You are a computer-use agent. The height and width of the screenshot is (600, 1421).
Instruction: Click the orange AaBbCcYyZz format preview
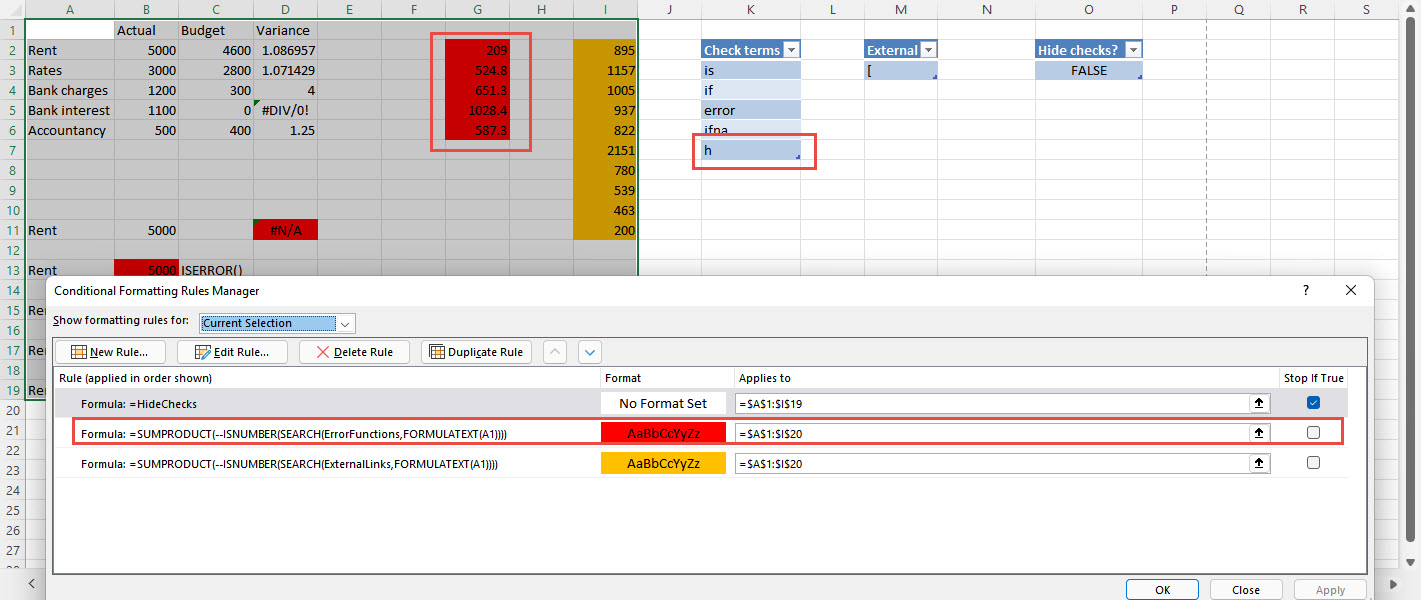click(663, 464)
